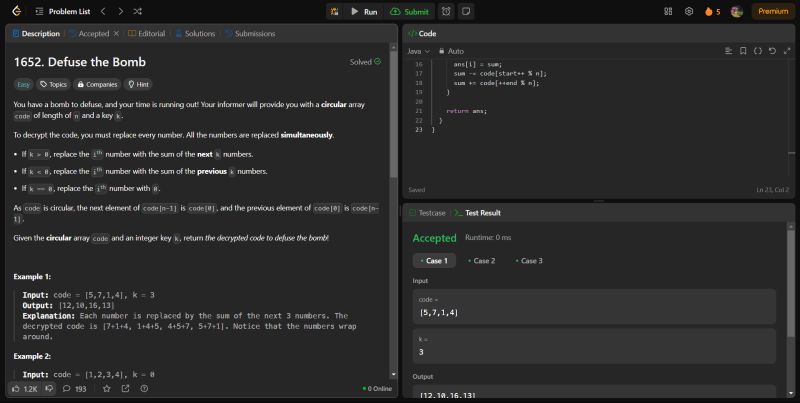
Task: Close the Accepted tab
Action: pos(116,34)
